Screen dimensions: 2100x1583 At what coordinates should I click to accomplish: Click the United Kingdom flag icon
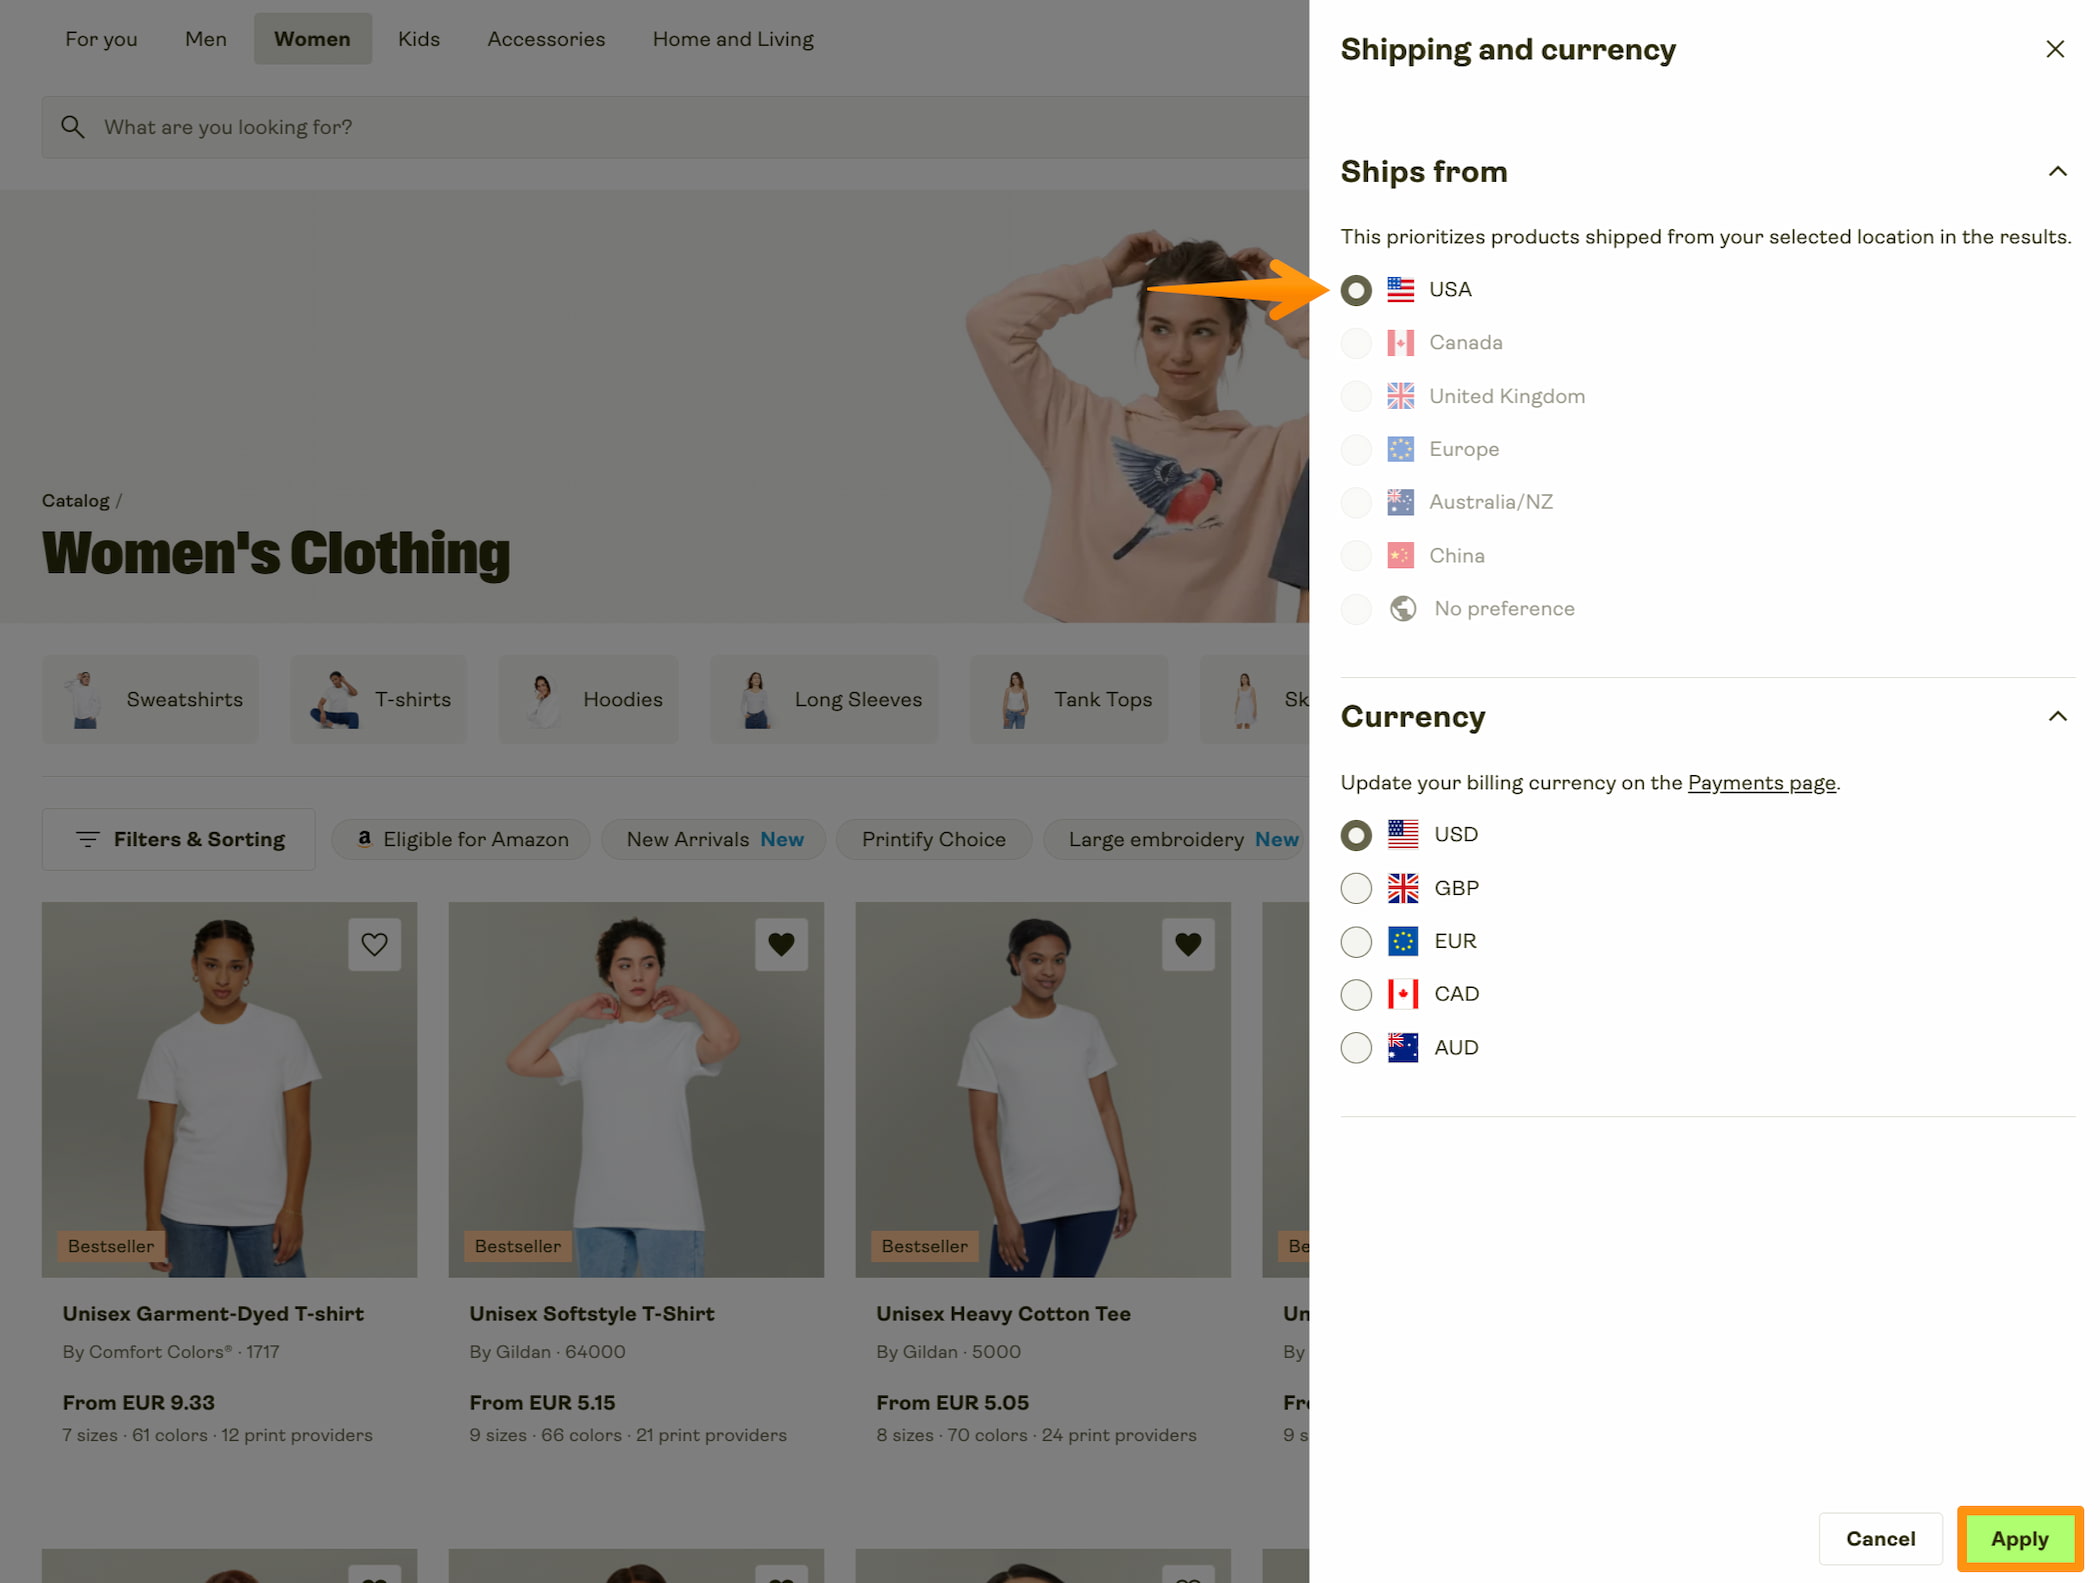coord(1400,396)
